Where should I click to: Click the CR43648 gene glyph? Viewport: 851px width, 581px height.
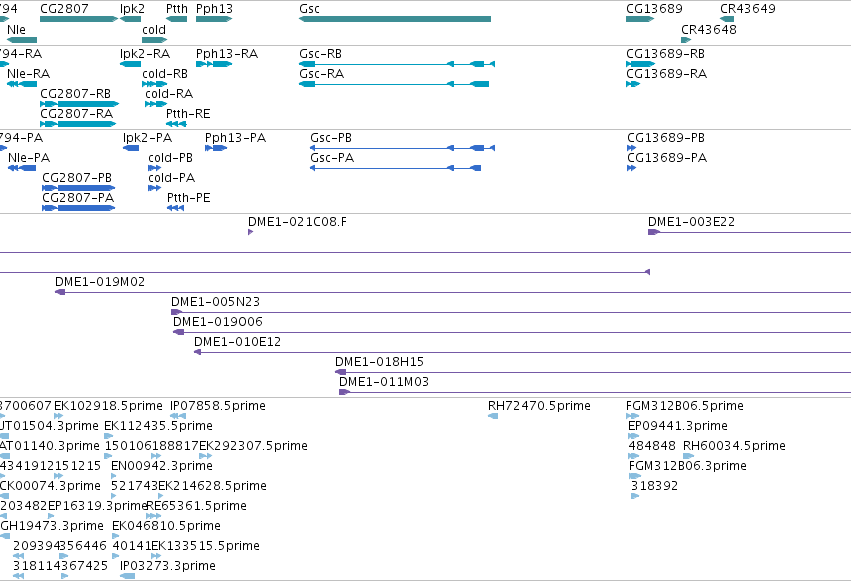pos(686,40)
